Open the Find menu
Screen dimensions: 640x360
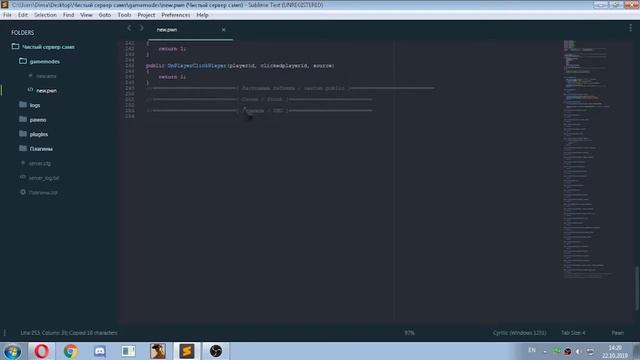(69, 15)
